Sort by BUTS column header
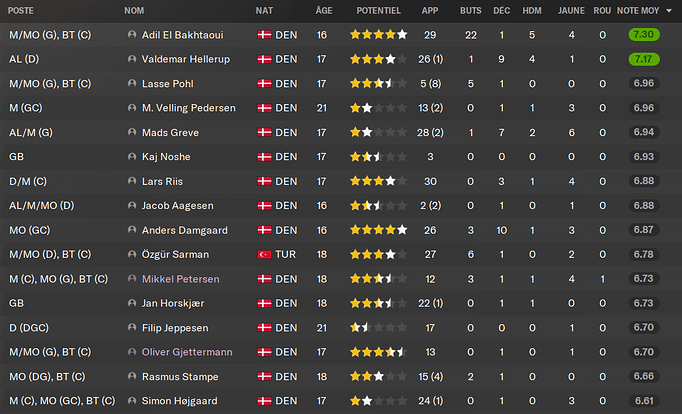 [471, 10]
